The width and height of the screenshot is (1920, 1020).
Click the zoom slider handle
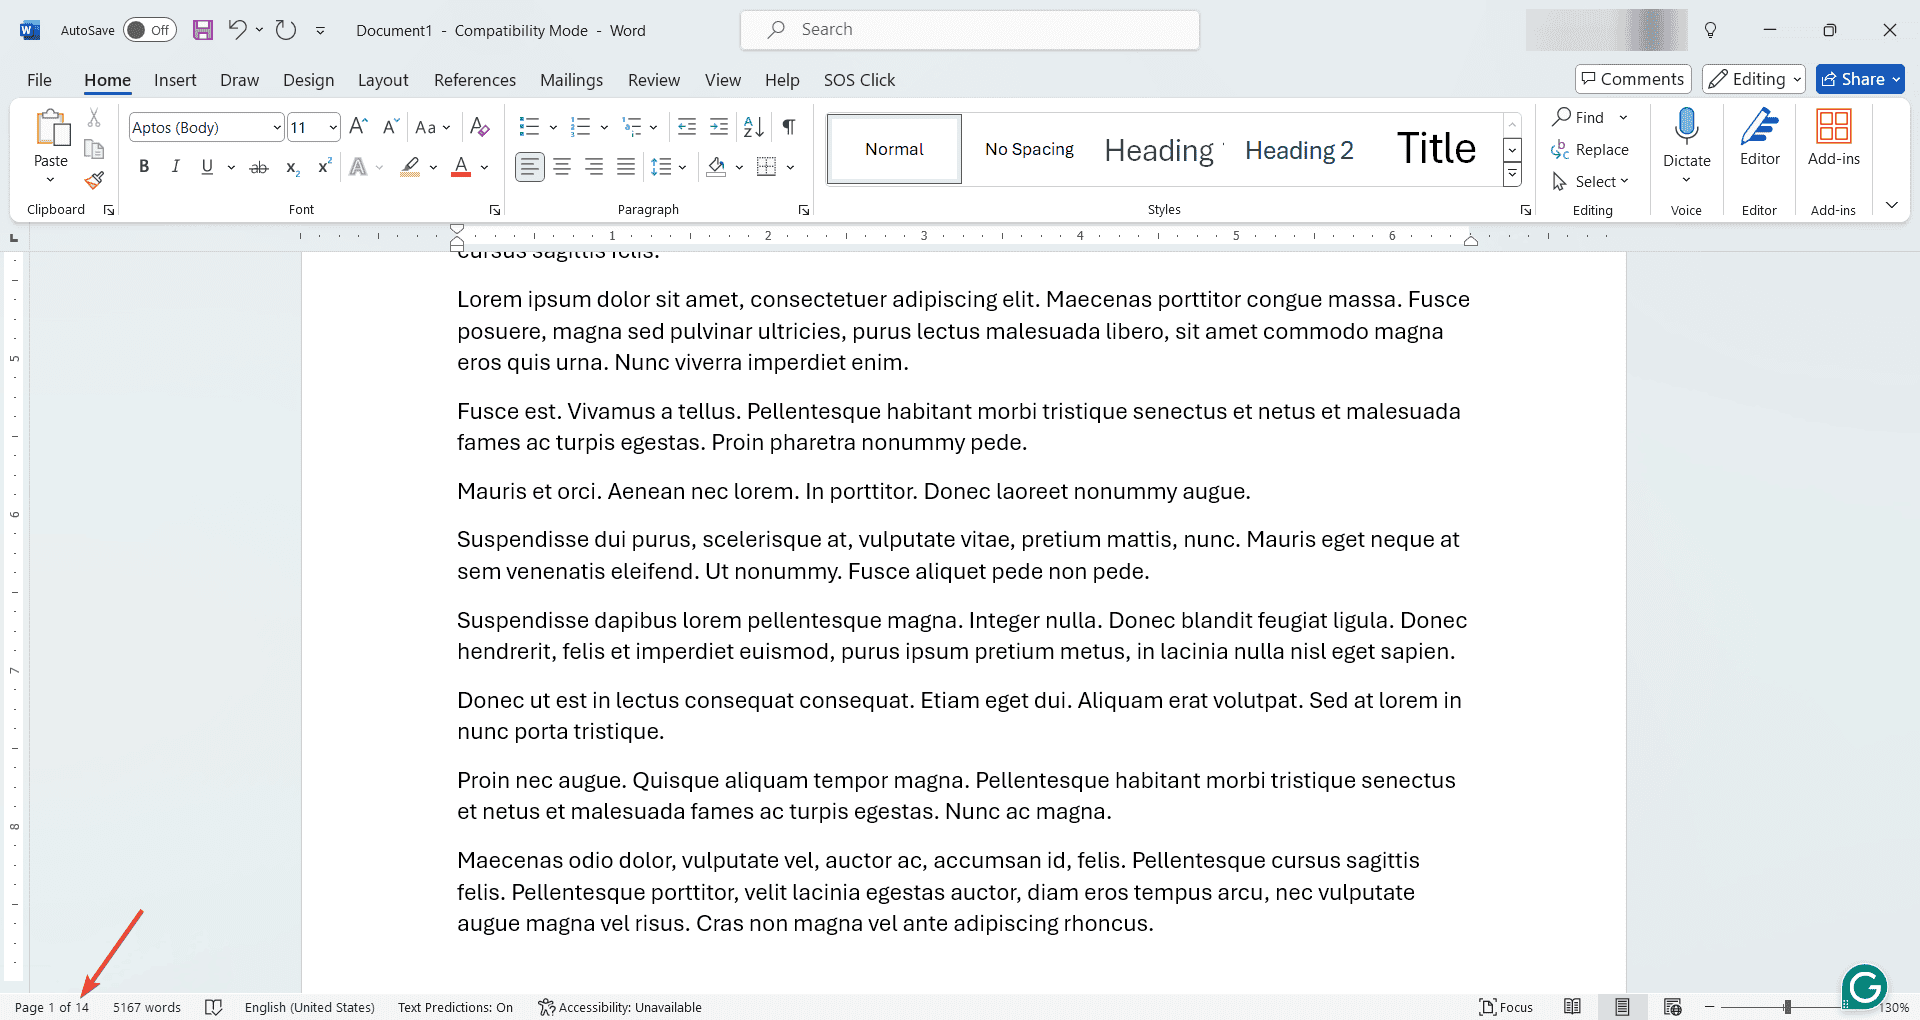1787,1007
